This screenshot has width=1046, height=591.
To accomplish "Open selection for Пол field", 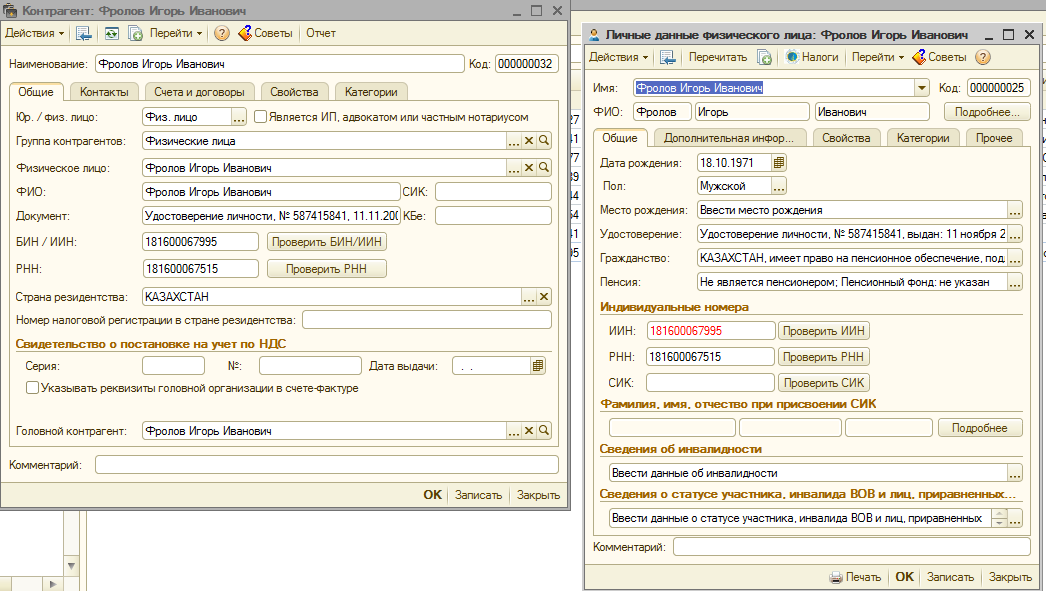I will (x=778, y=186).
